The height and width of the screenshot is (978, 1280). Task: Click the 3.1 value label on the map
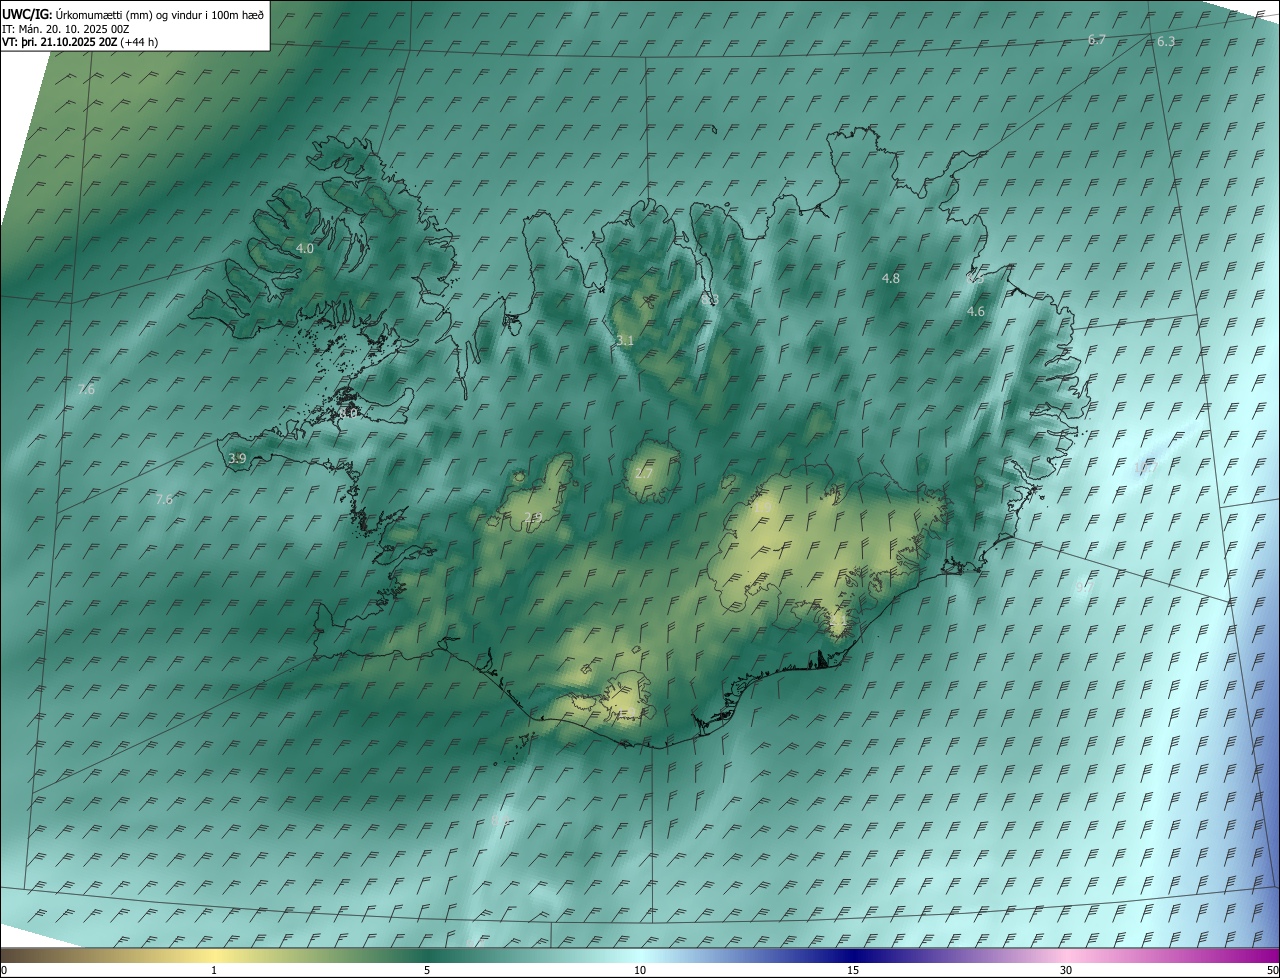coord(625,341)
